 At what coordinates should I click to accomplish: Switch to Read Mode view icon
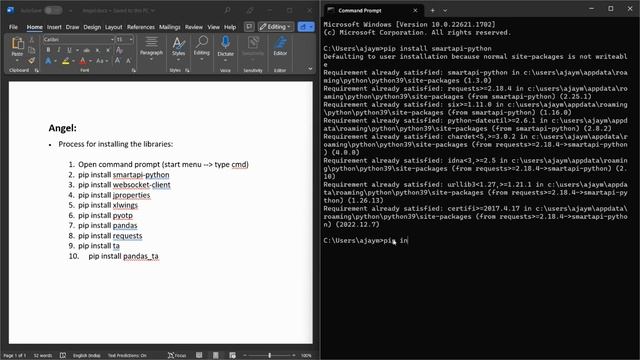coord(199,356)
